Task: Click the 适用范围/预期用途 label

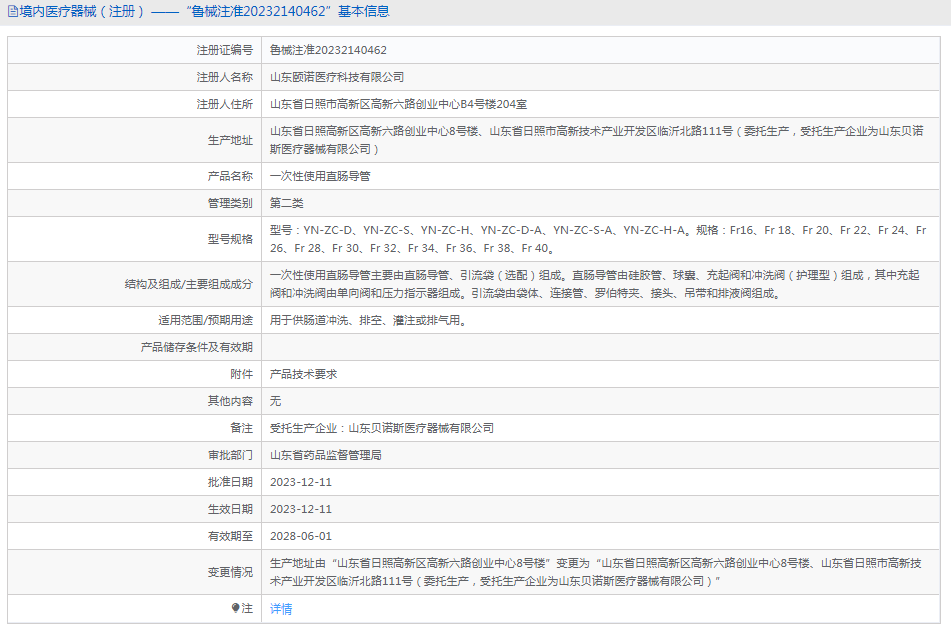Action: pyautogui.click(x=206, y=320)
